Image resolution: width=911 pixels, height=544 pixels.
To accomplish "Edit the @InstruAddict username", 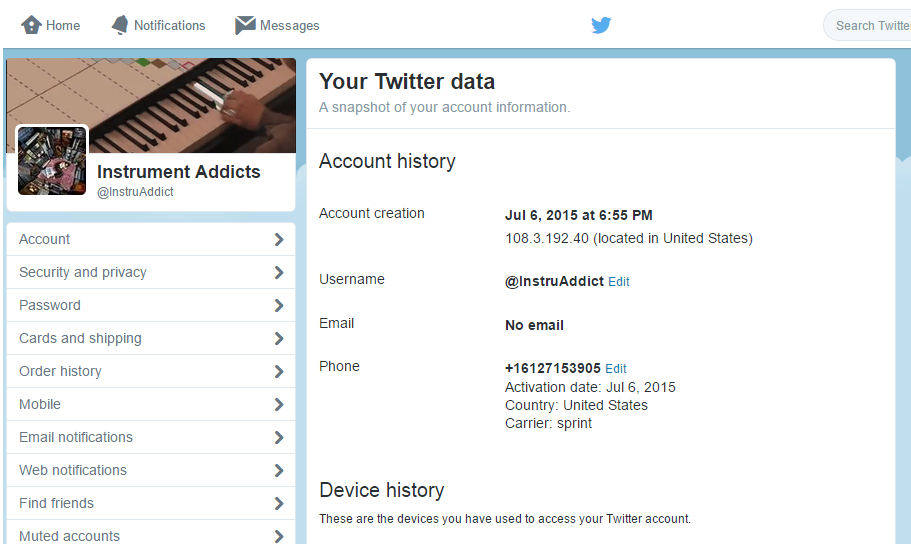I will pyautogui.click(x=619, y=282).
